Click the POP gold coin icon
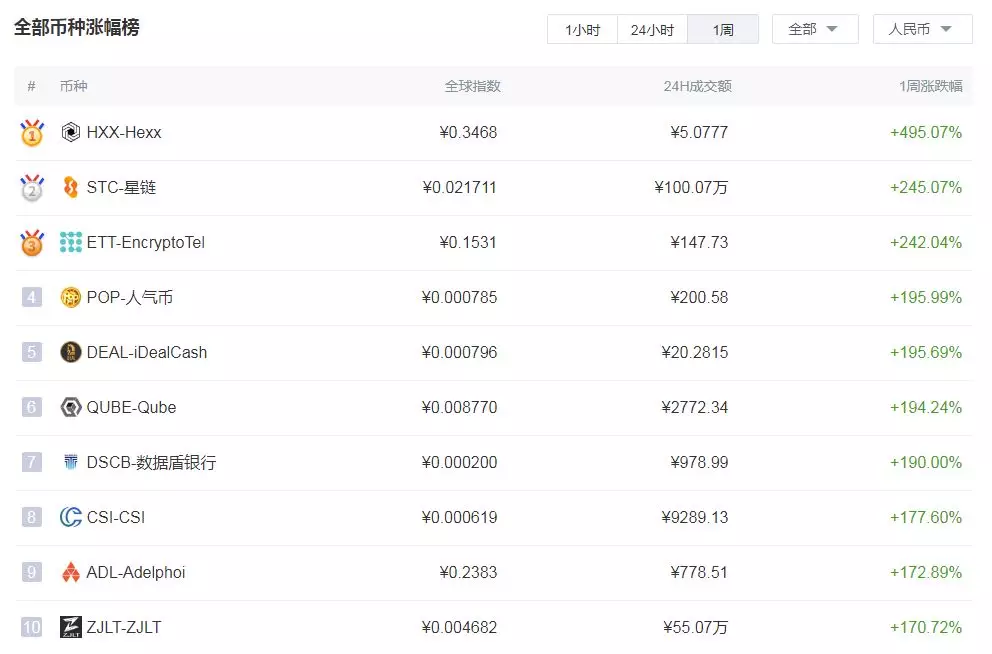This screenshot has height=654, width=992. 70,297
